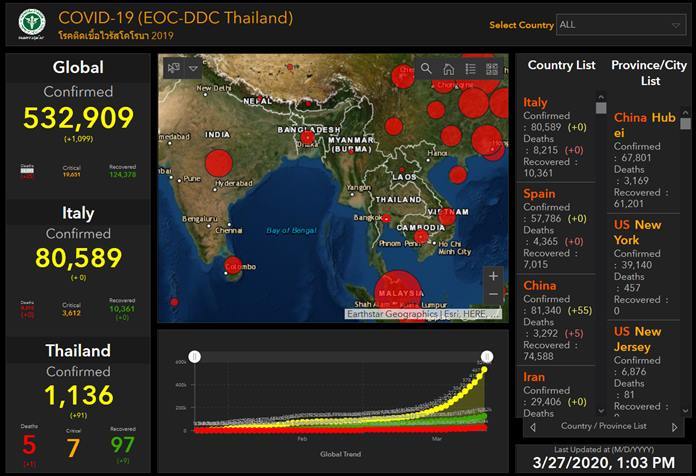The image size is (696, 476).
Task: Select Spain in the Country List
Action: pos(540,193)
